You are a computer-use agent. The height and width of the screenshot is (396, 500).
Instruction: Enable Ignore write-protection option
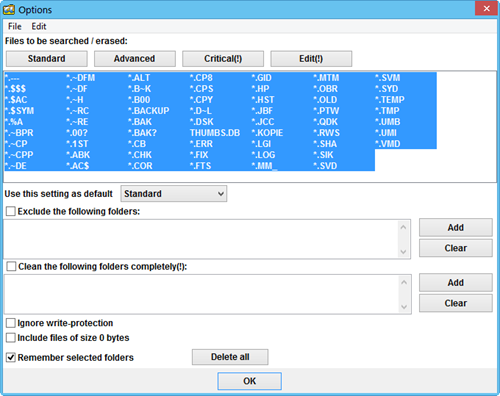click(11, 323)
